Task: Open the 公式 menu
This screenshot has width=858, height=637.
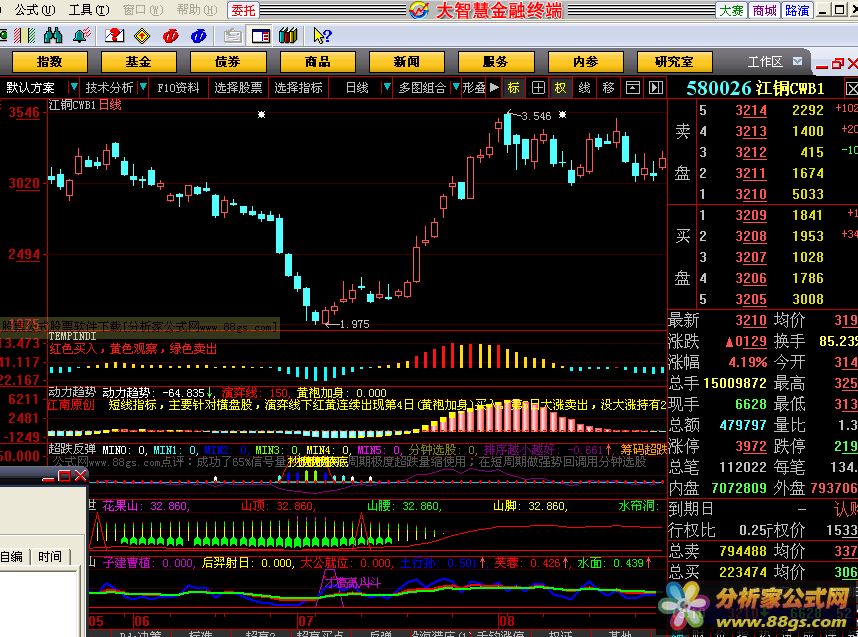Action: (34, 10)
